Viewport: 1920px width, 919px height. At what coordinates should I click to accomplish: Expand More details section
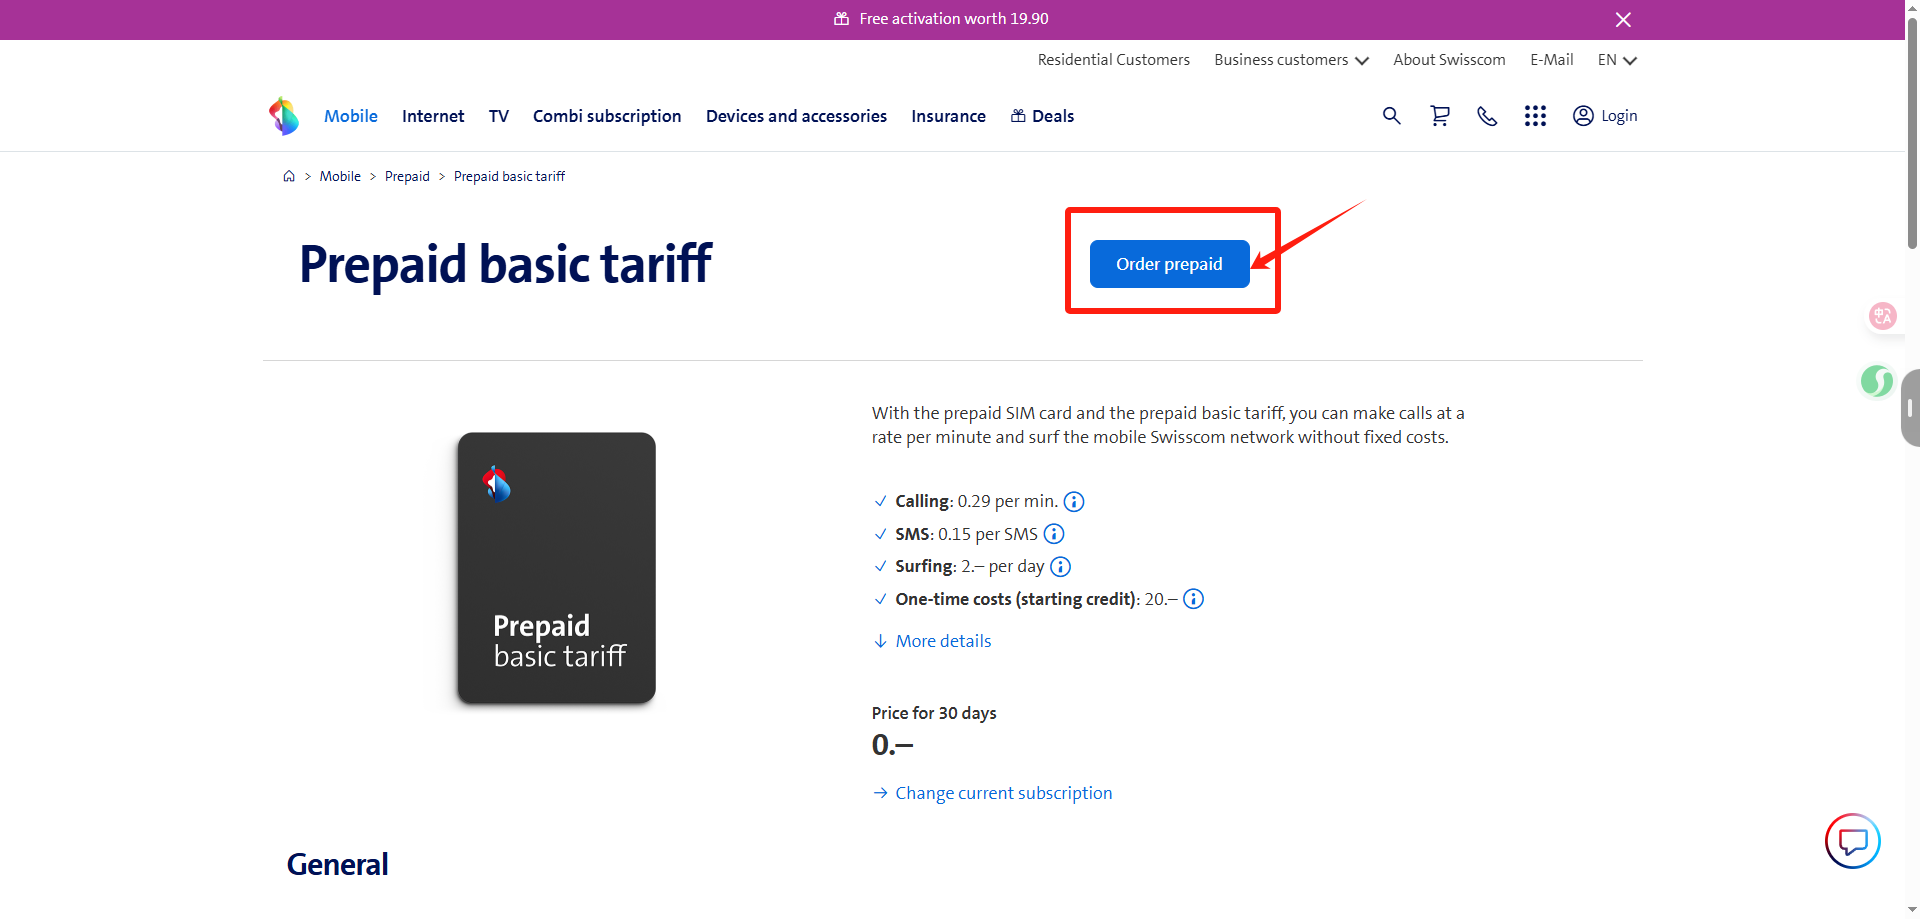click(932, 641)
